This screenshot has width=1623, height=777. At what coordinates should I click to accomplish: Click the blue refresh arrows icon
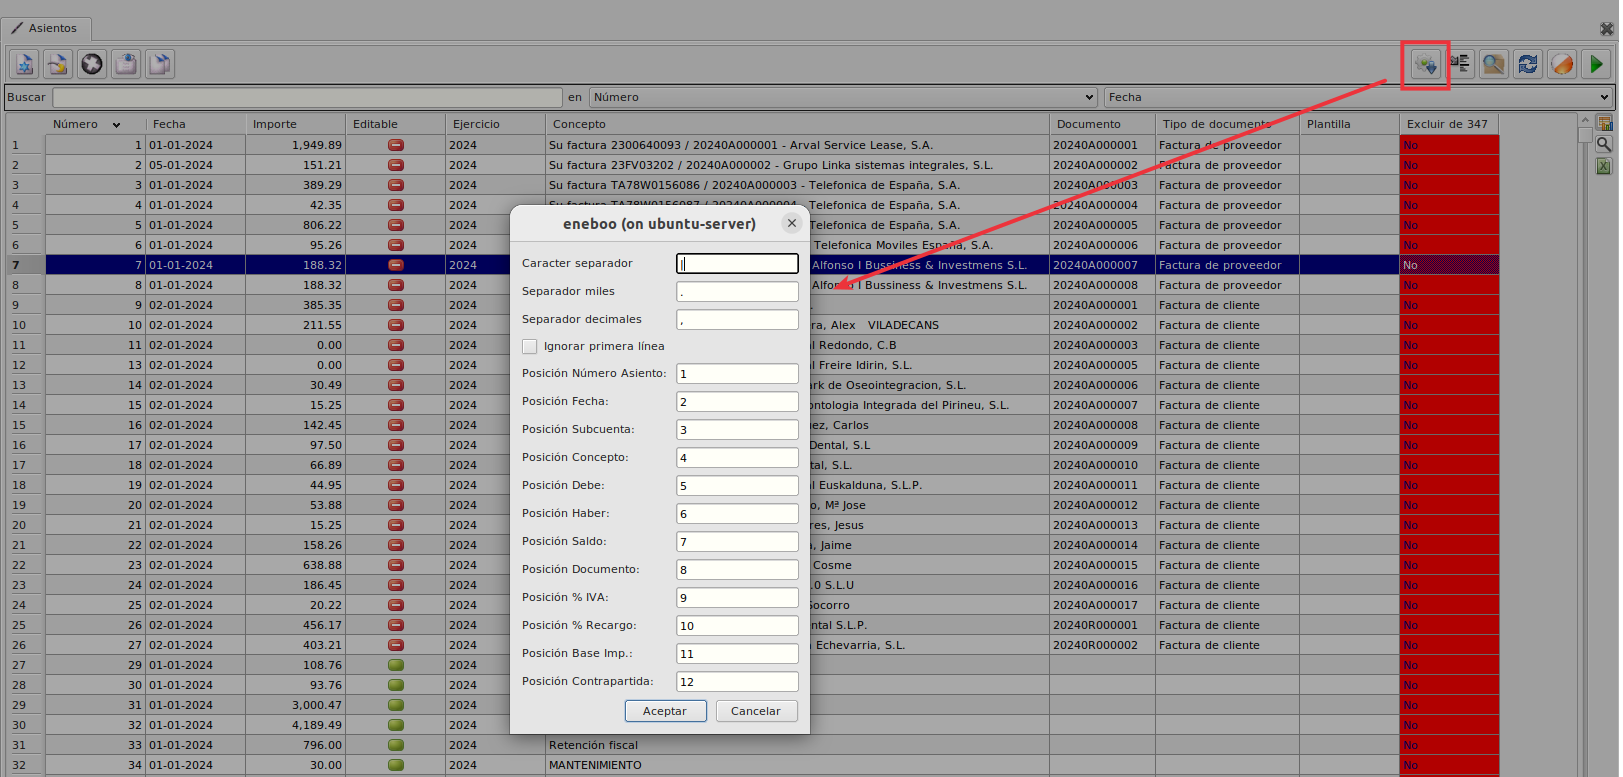coord(1528,64)
